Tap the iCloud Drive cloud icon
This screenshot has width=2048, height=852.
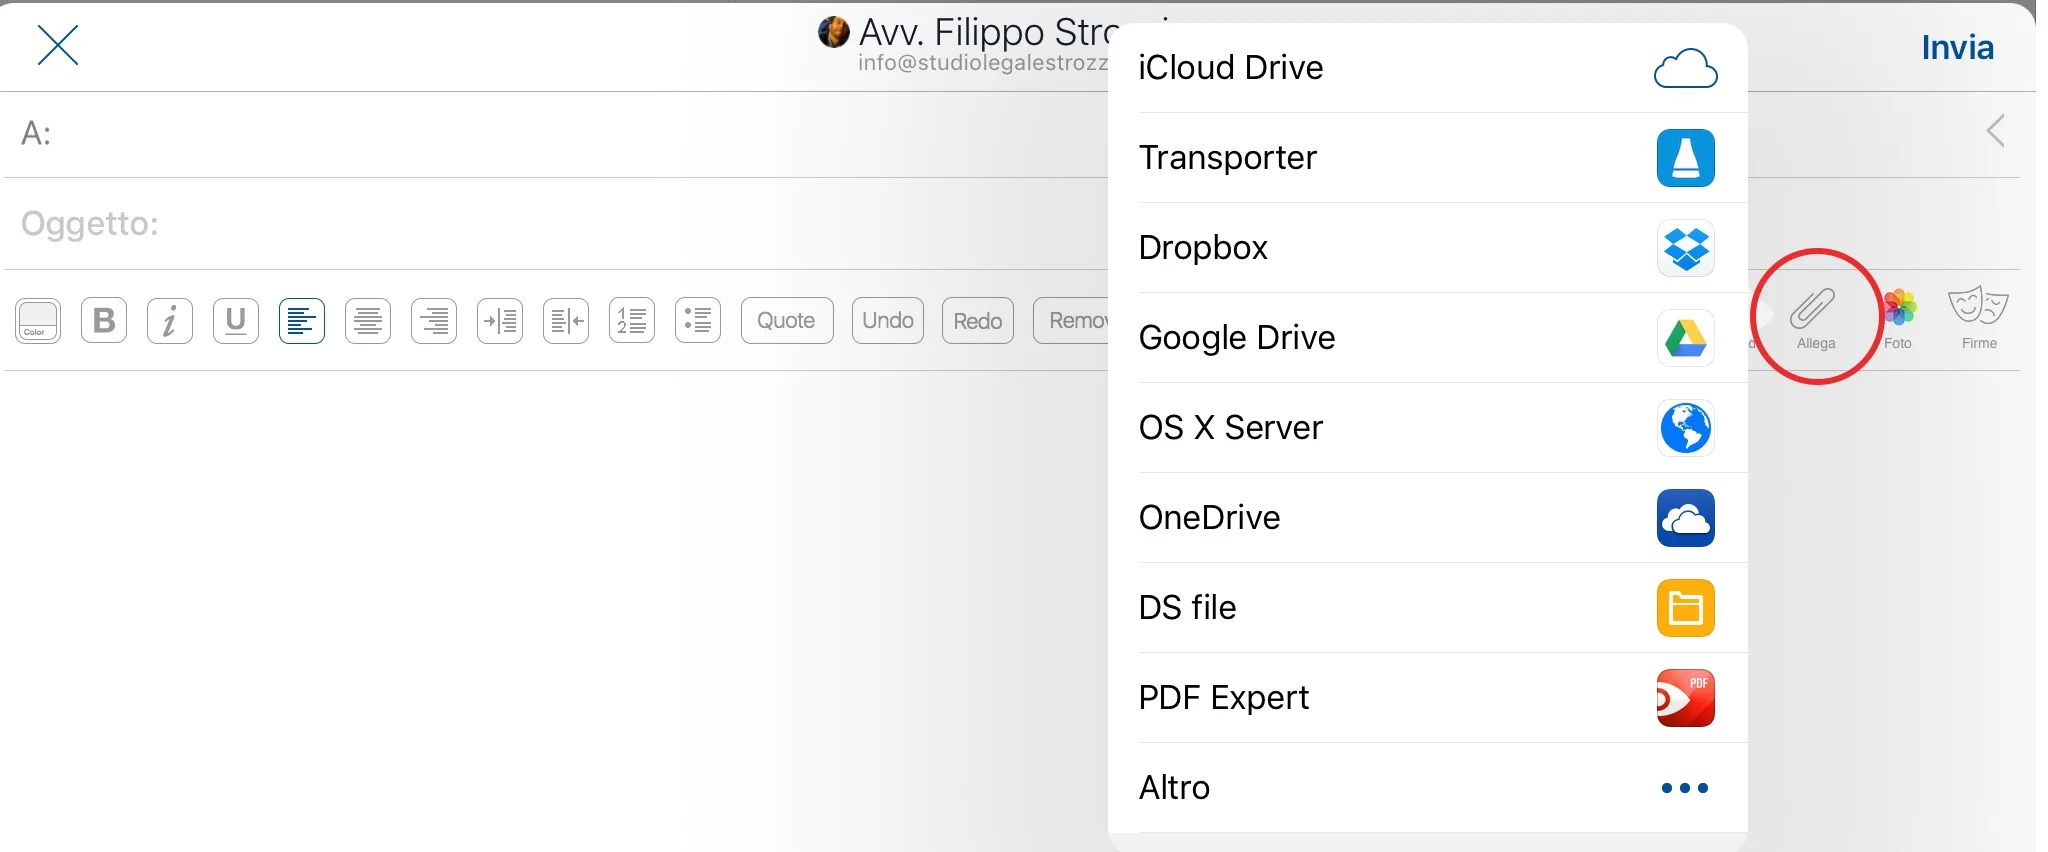[x=1686, y=69]
